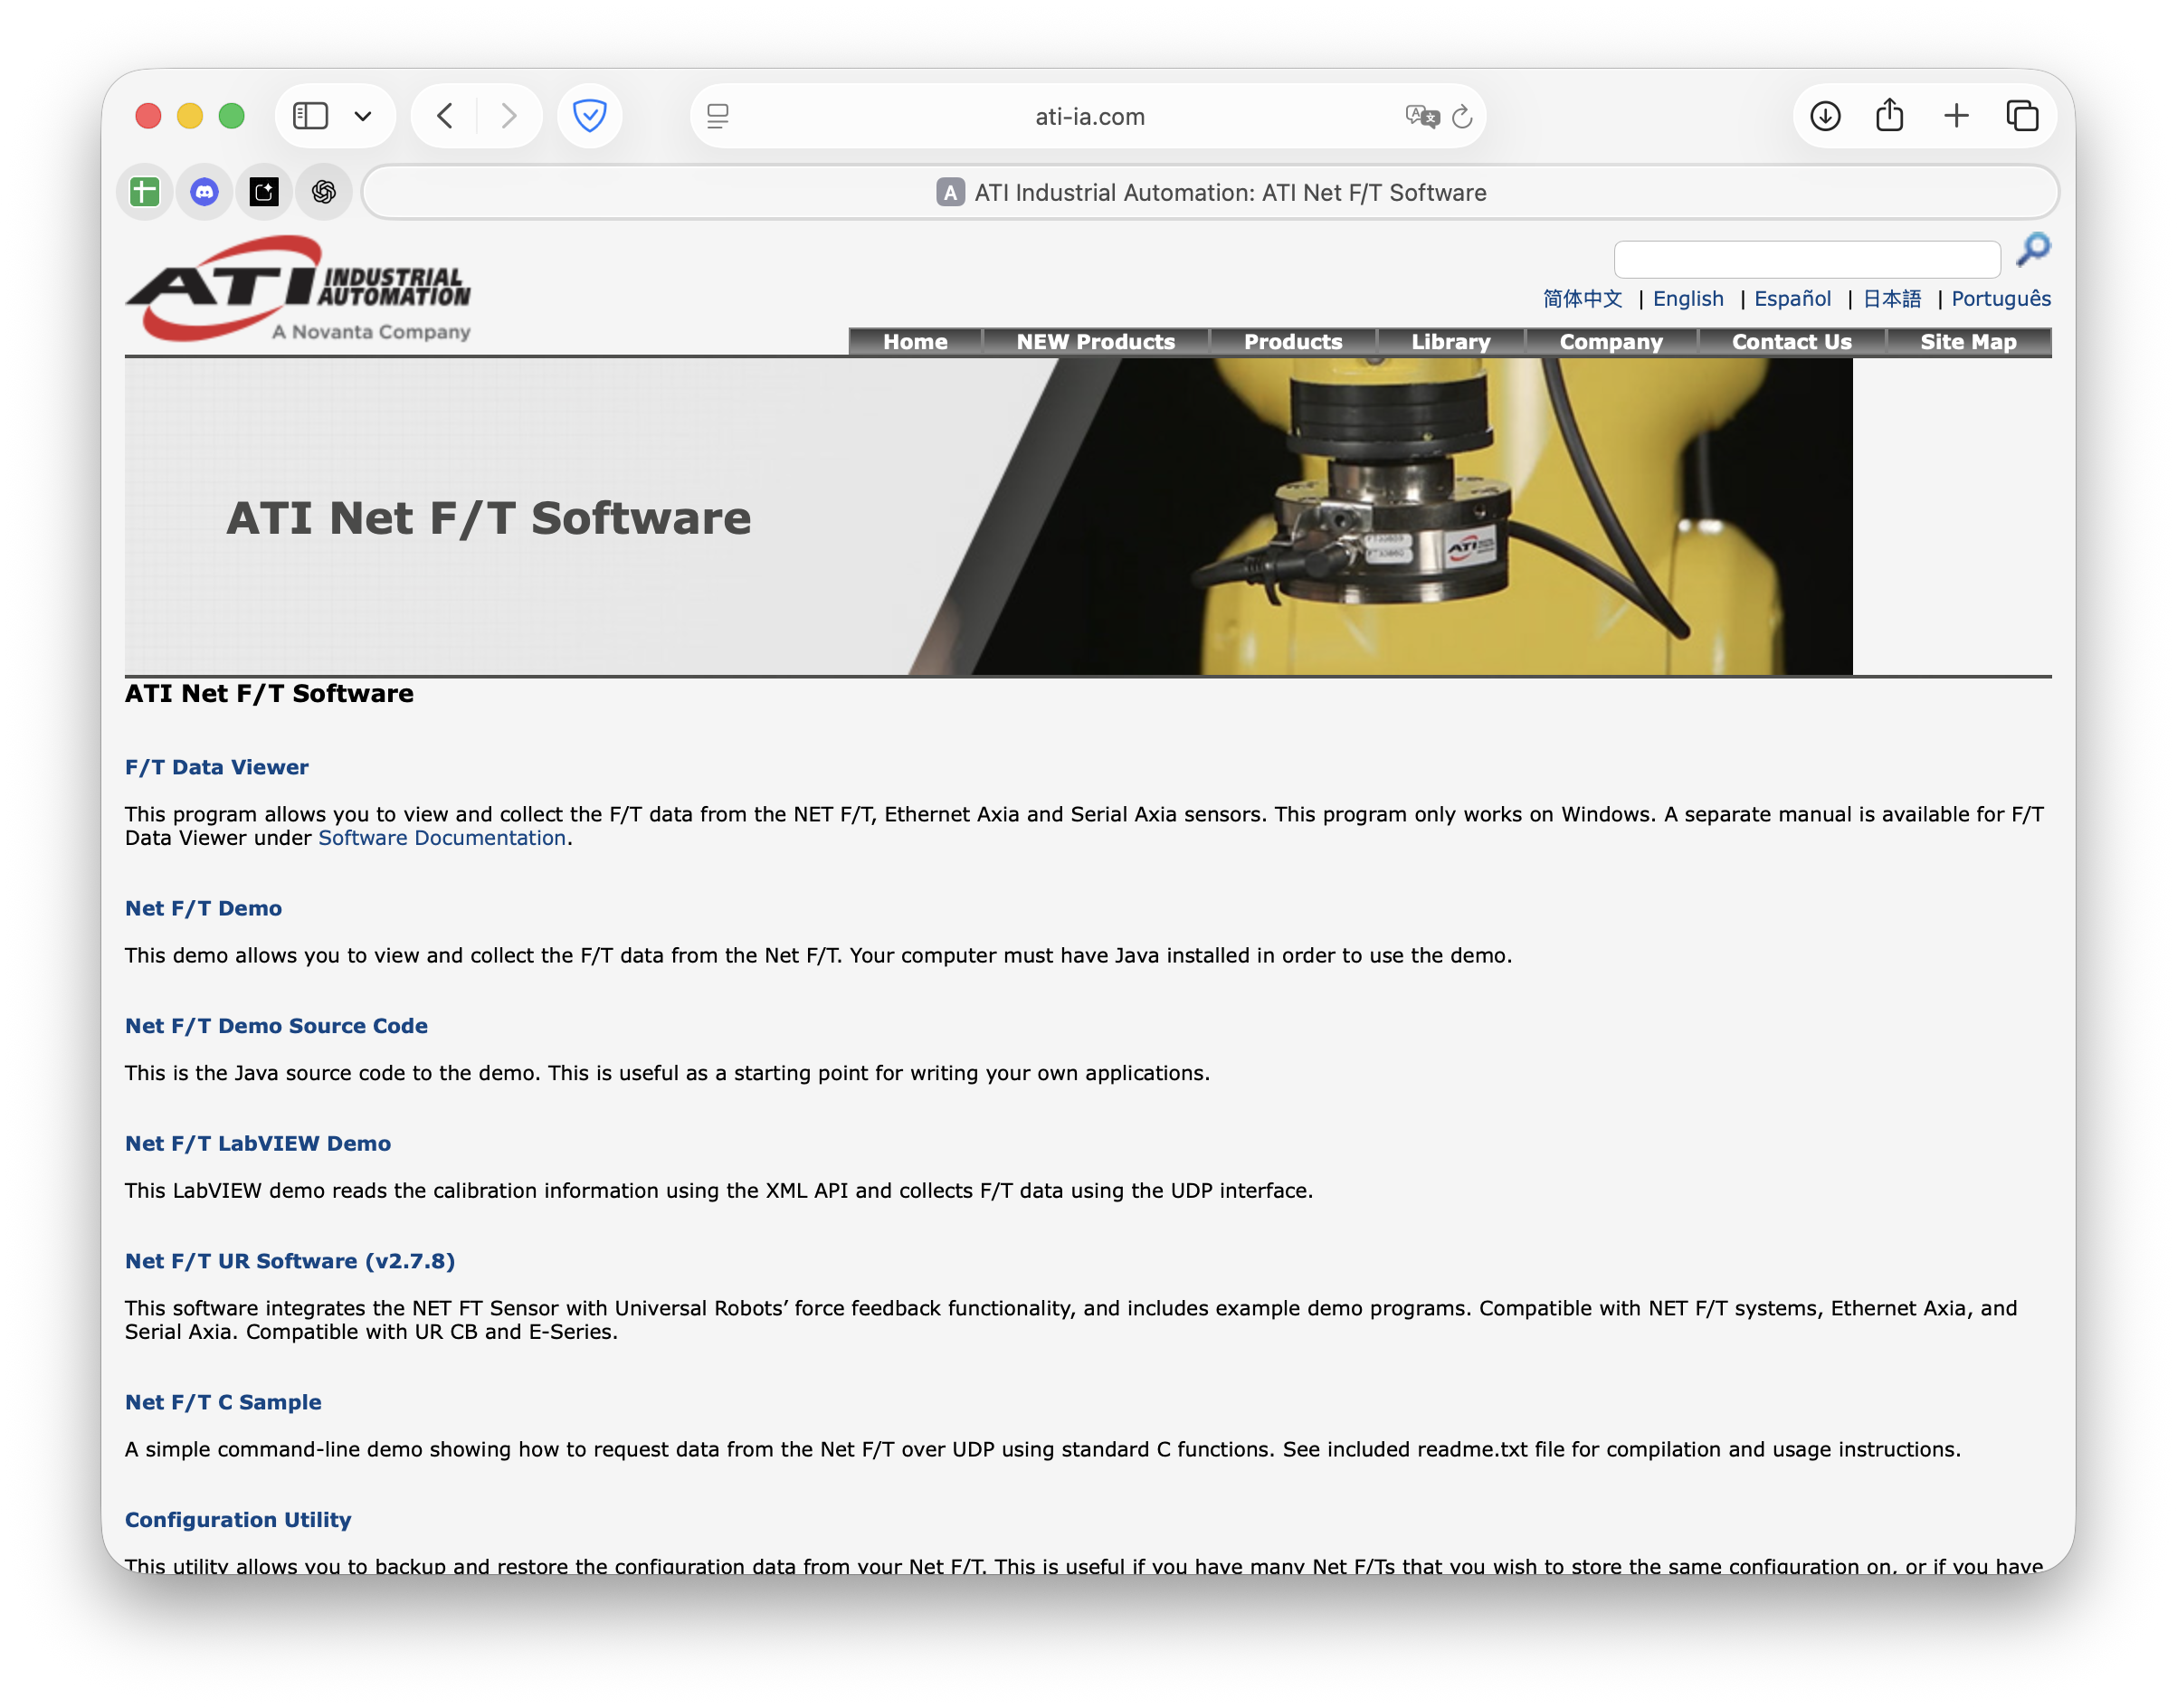Open the page reader icon in address bar
Image resolution: width=2177 pixels, height=1708 pixels.
tap(718, 117)
